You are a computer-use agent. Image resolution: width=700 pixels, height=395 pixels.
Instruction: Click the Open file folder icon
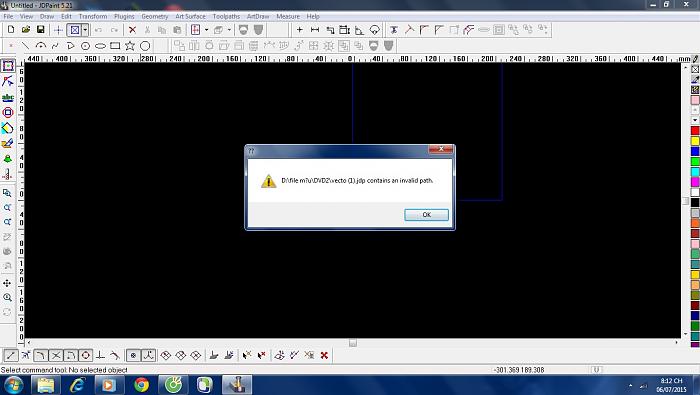pyautogui.click(x=25, y=30)
